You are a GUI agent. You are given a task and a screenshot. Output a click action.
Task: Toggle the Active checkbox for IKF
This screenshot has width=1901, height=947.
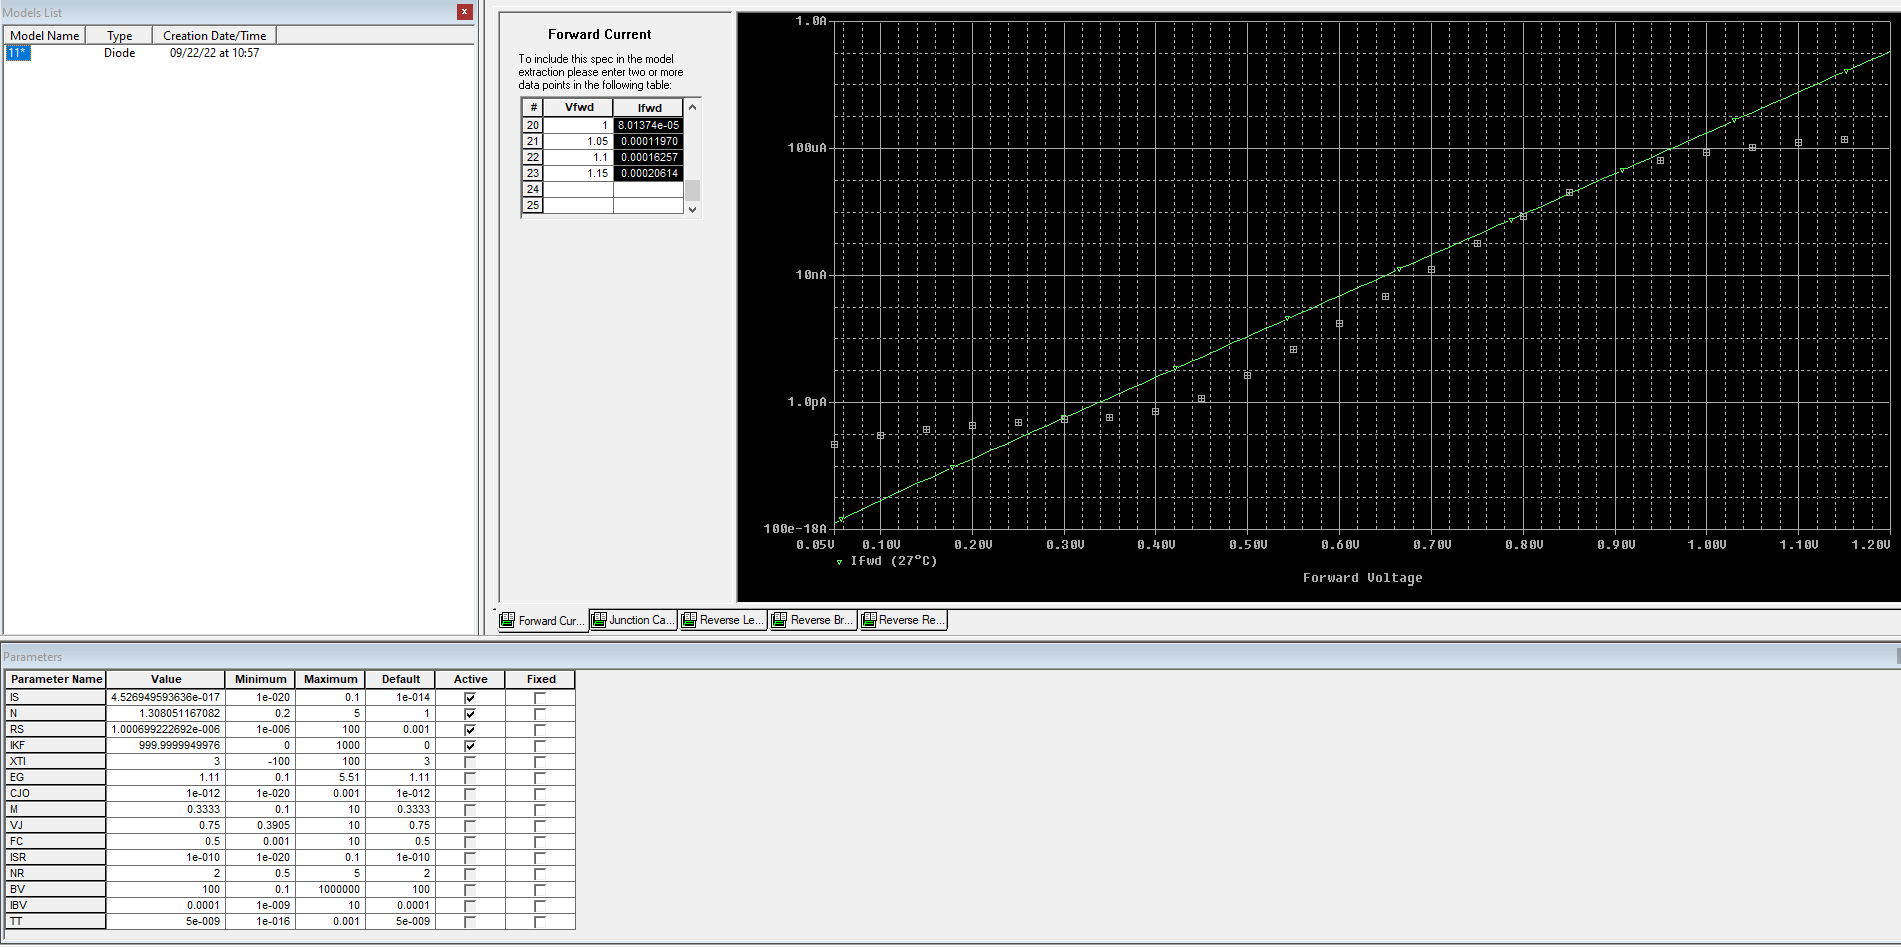(470, 746)
